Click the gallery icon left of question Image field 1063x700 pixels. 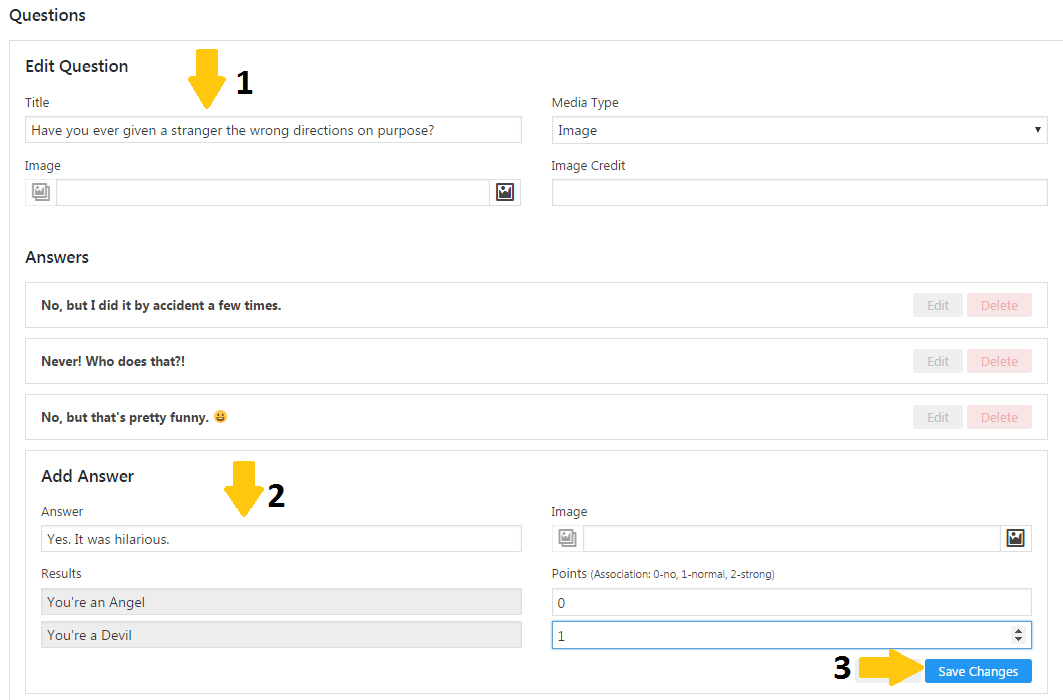[x=41, y=192]
